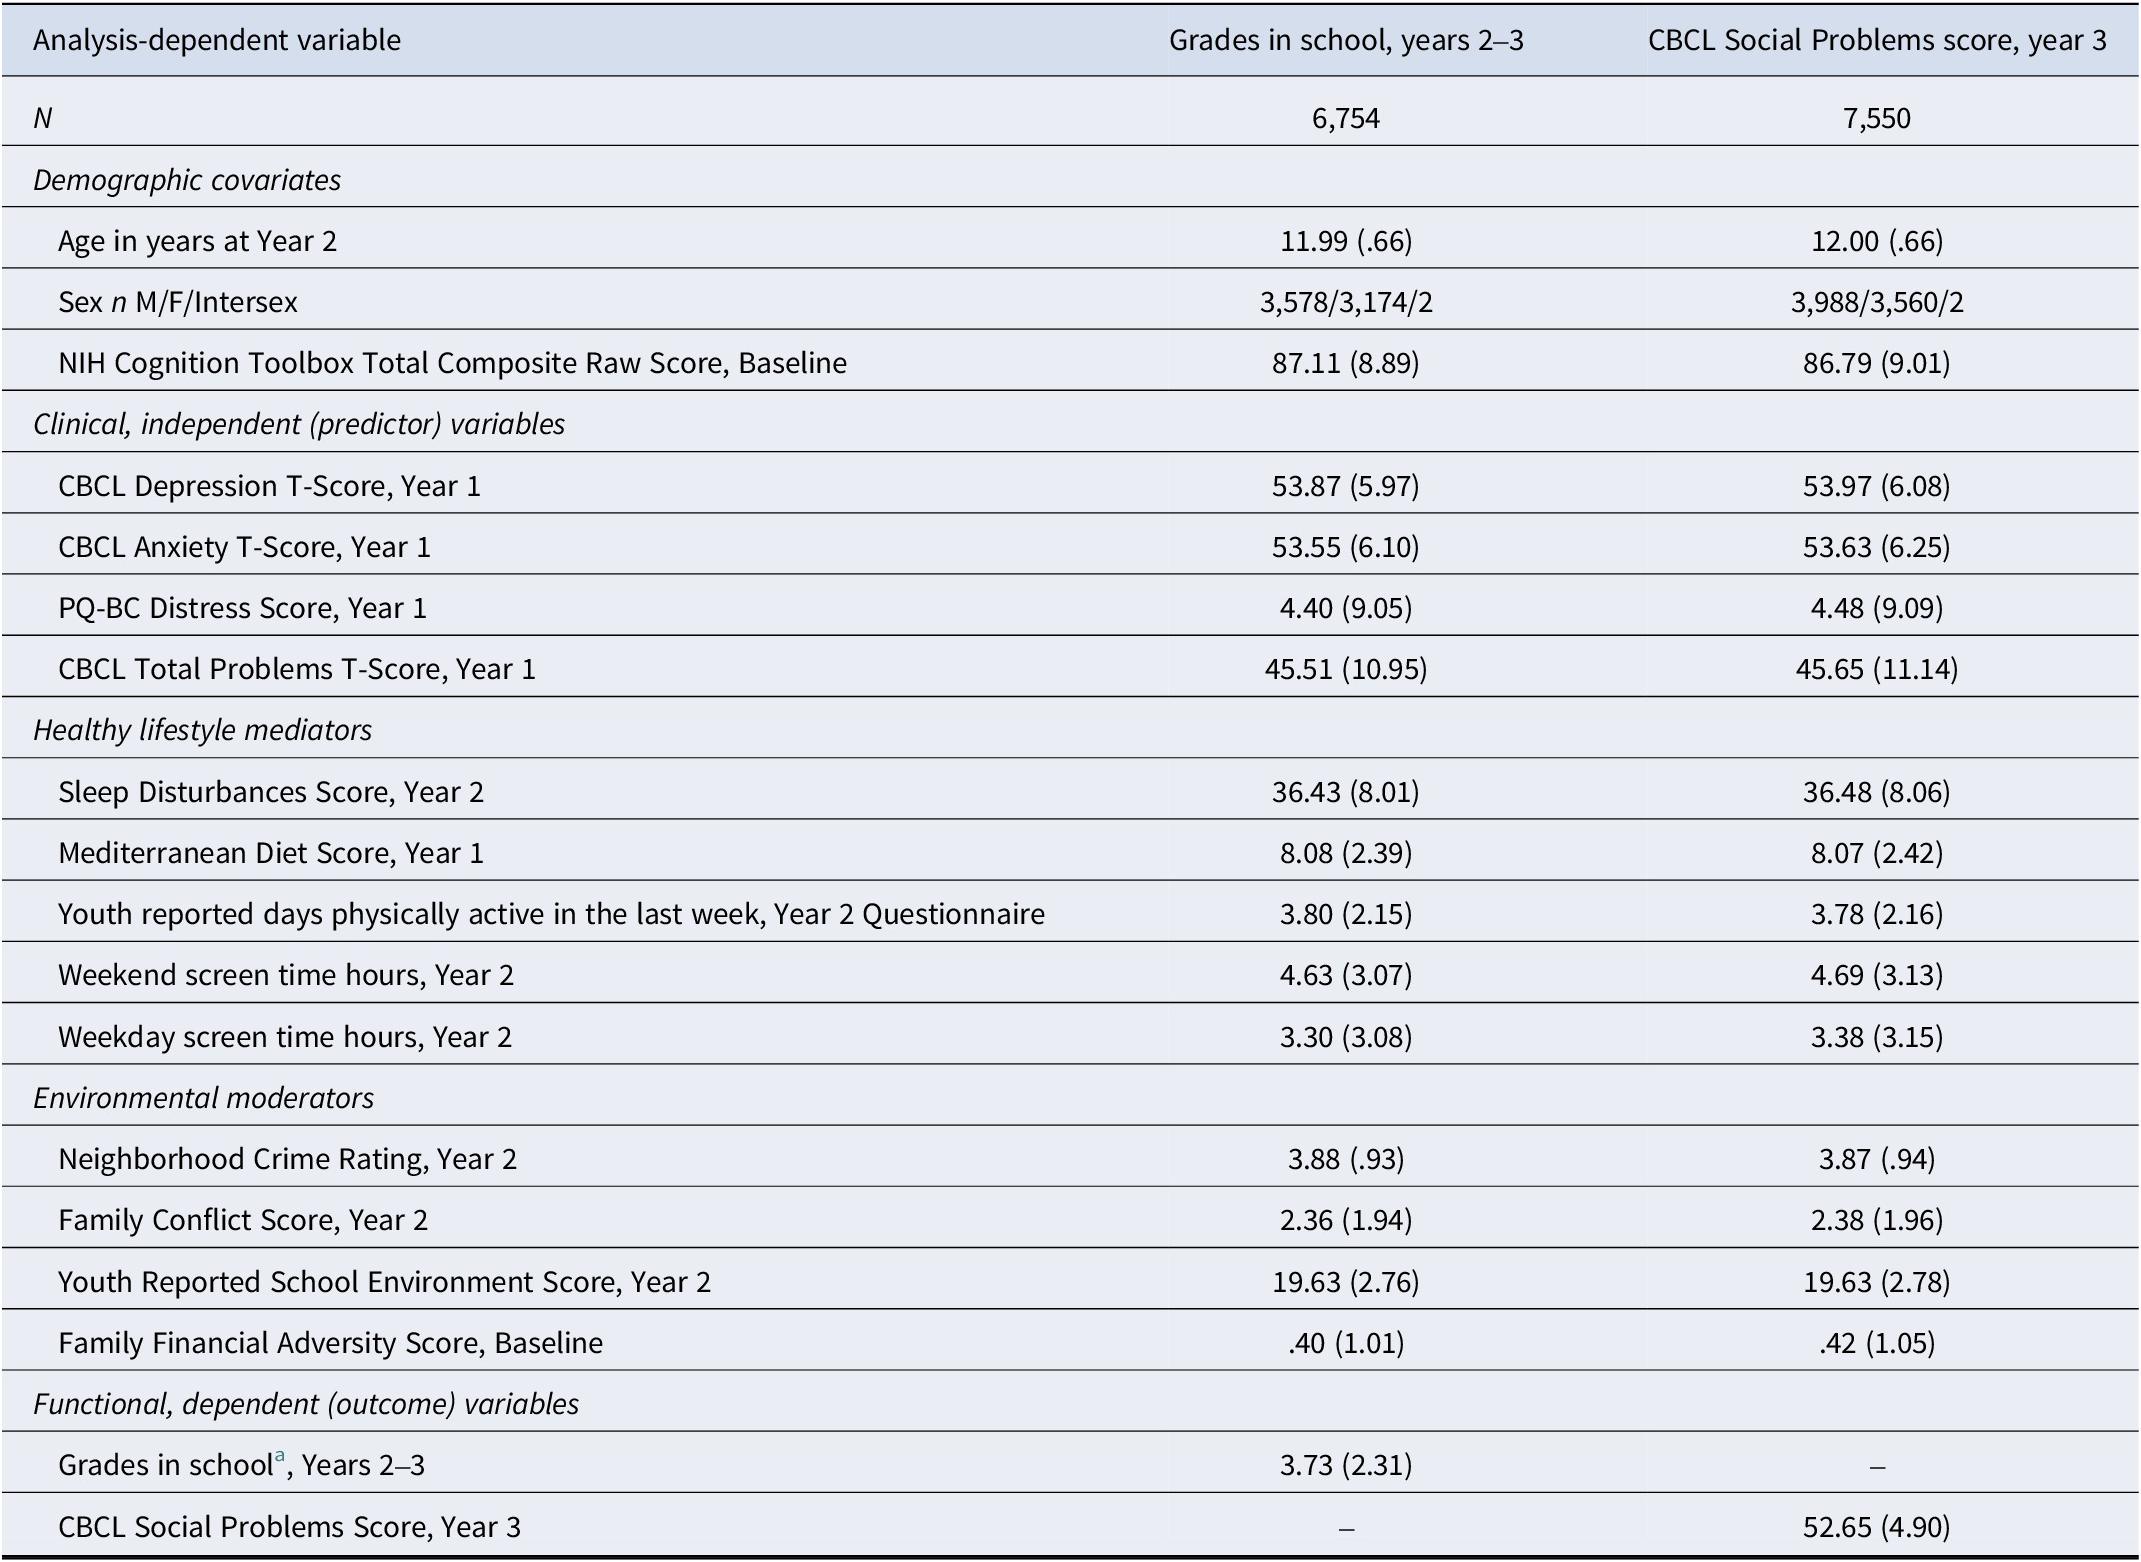Select the value '3.73 (2.31)'
This screenshot has height=1562, width=2141.
coord(1346,1465)
